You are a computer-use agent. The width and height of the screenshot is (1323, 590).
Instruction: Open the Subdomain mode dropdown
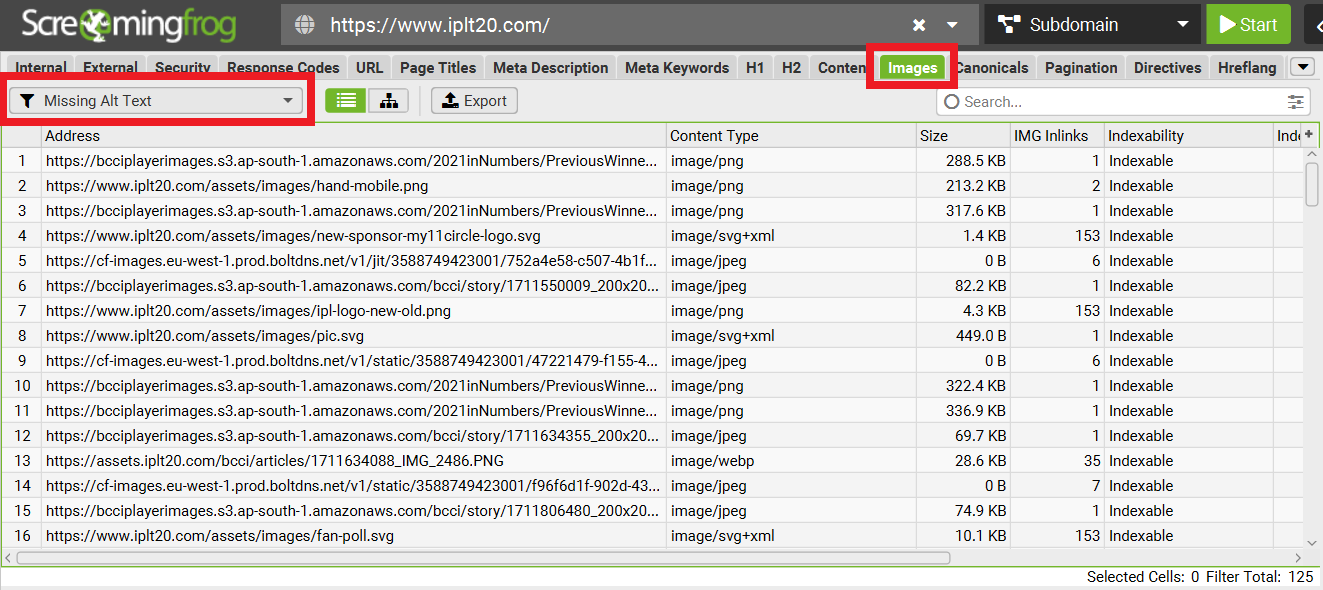pyautogui.click(x=1091, y=25)
